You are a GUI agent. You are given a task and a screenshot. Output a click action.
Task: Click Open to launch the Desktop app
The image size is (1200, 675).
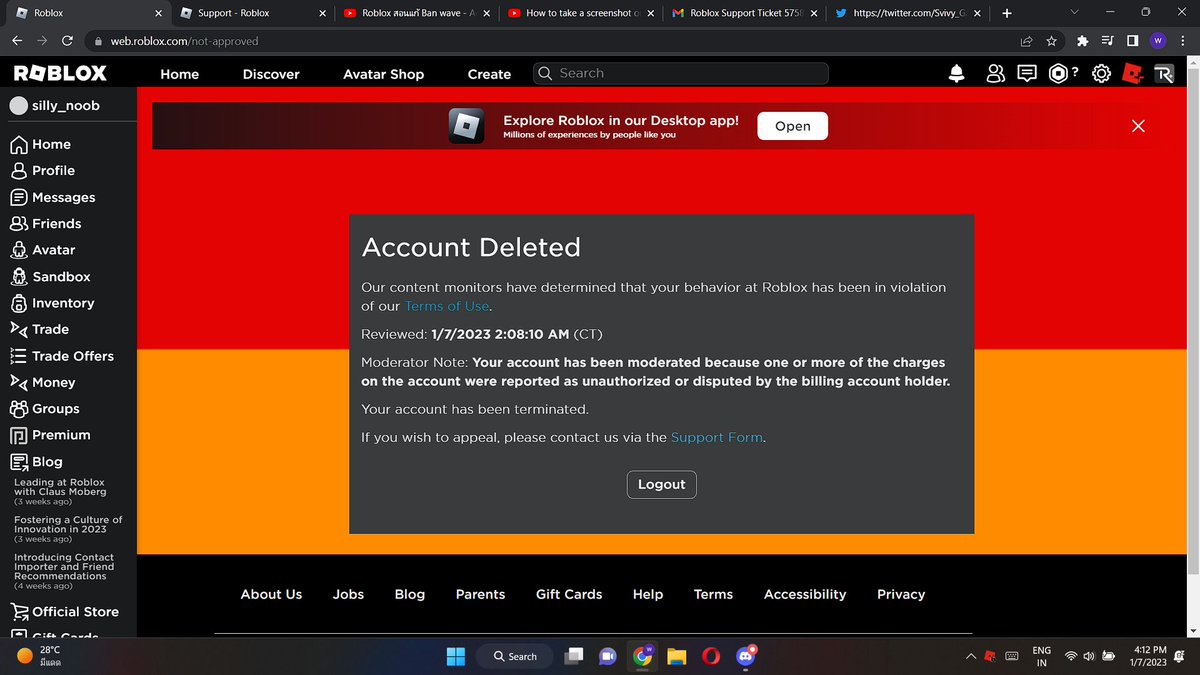coord(792,125)
